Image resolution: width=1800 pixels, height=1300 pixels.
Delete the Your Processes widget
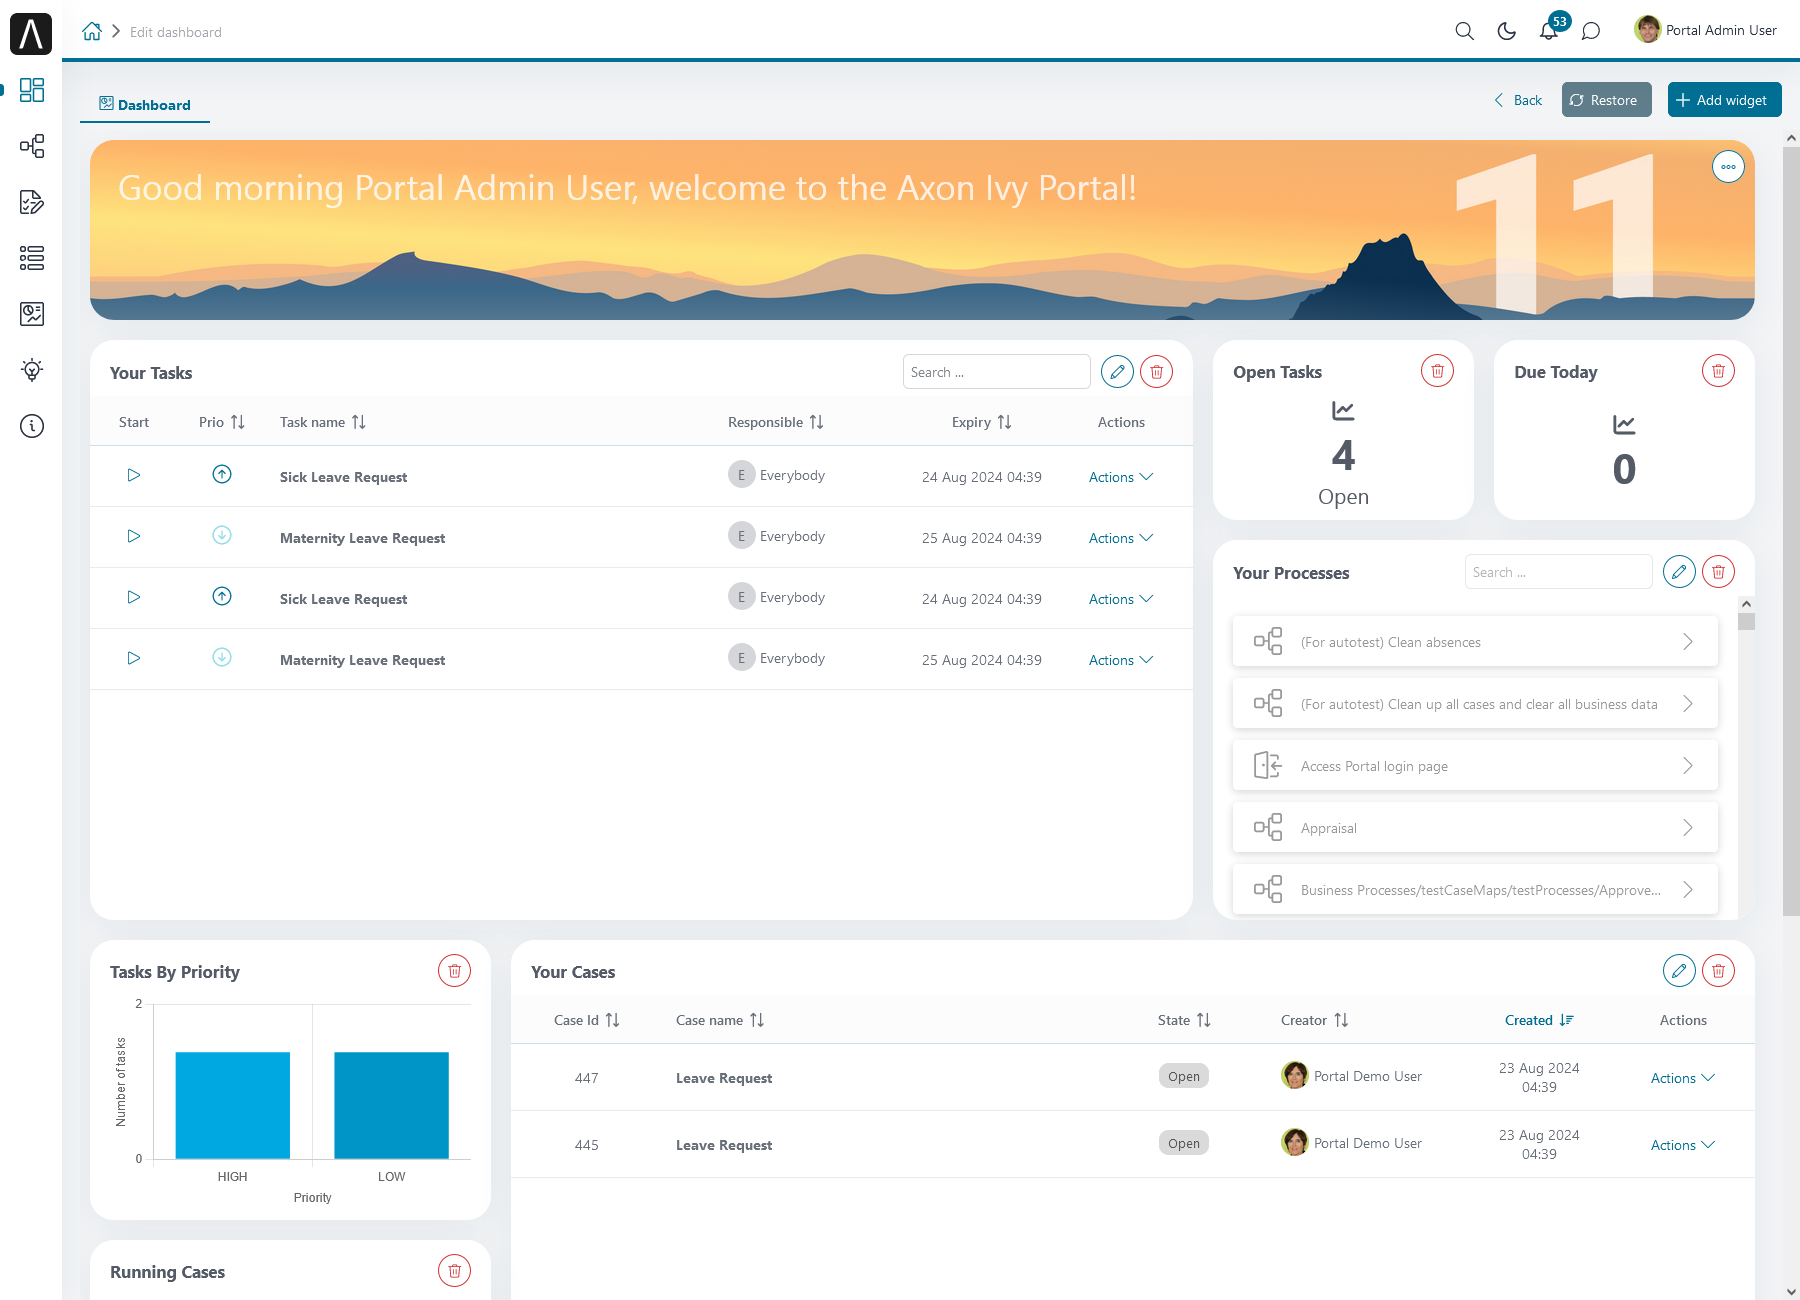point(1718,572)
